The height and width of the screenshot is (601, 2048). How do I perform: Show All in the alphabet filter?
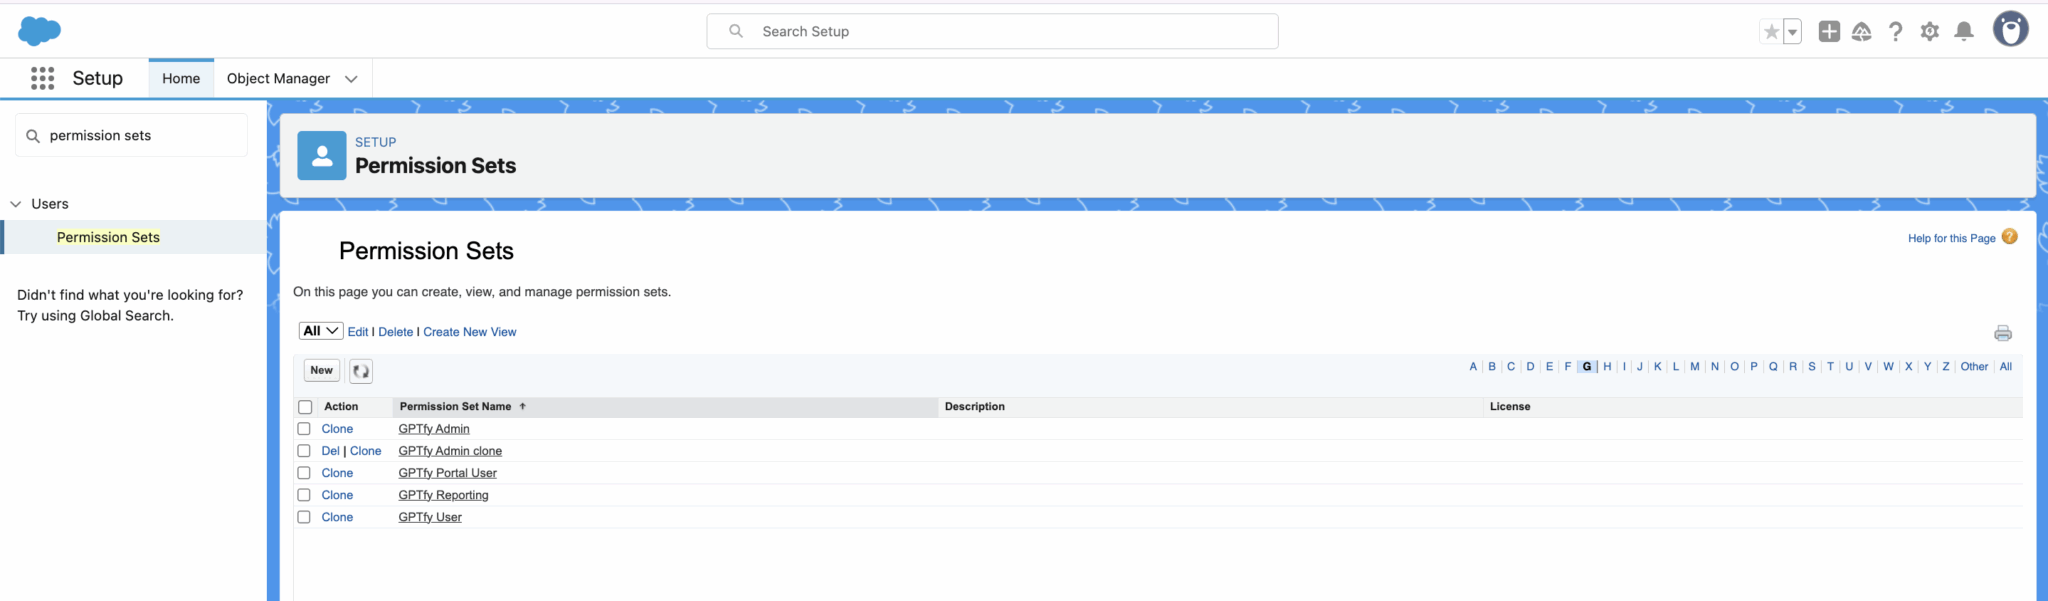(2006, 367)
